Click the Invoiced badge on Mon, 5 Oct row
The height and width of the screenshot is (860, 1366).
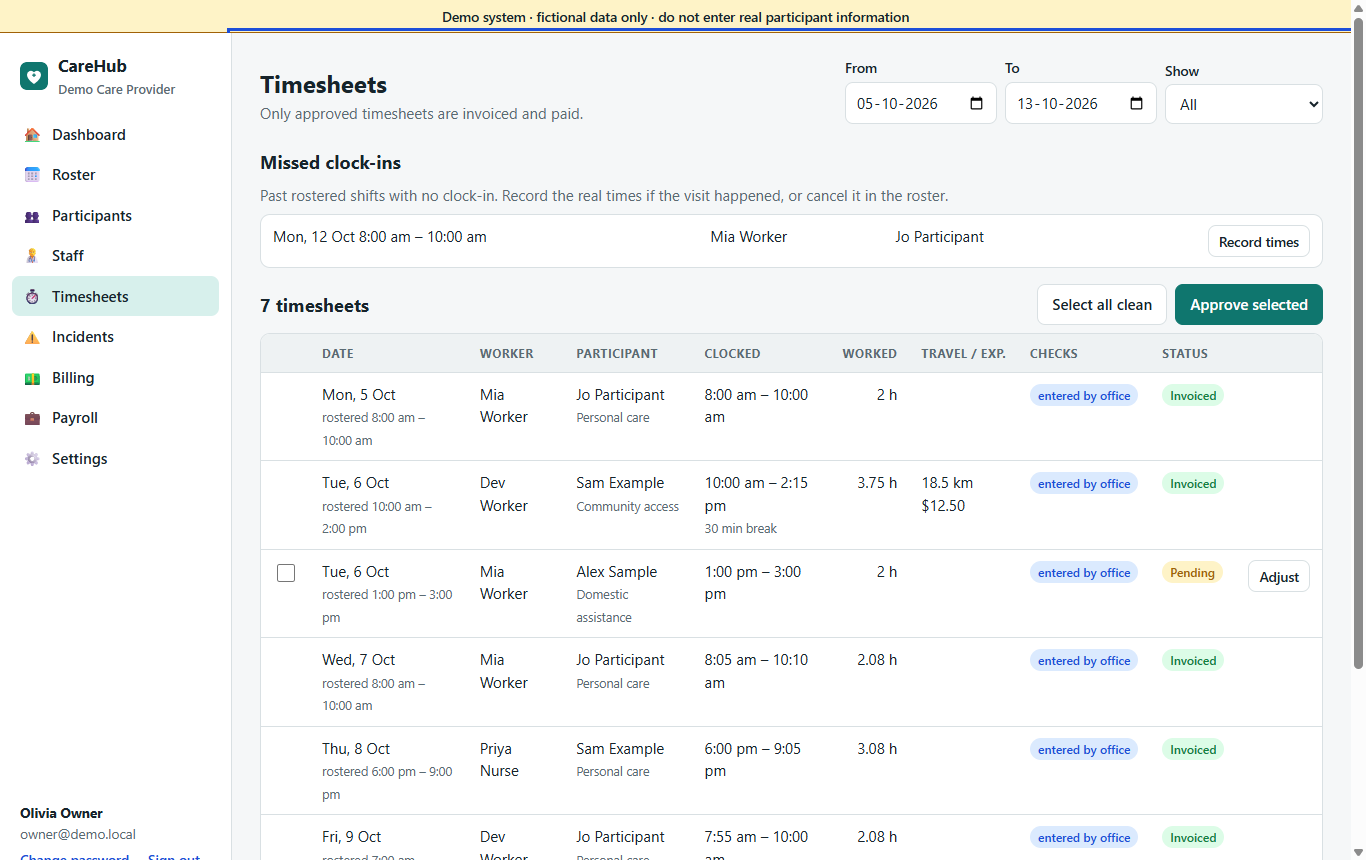tap(1193, 396)
